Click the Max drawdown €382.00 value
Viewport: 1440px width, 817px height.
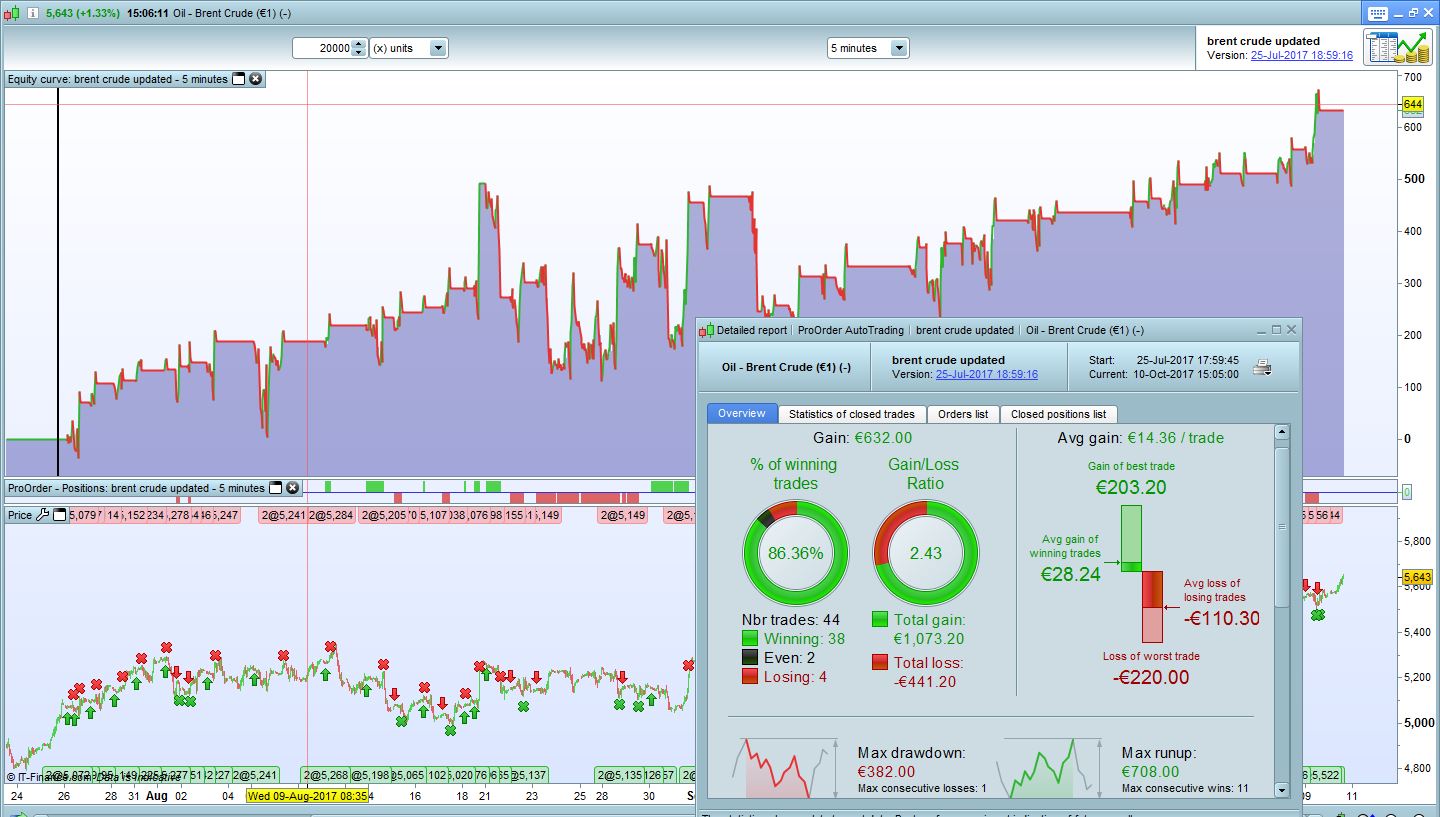(886, 771)
